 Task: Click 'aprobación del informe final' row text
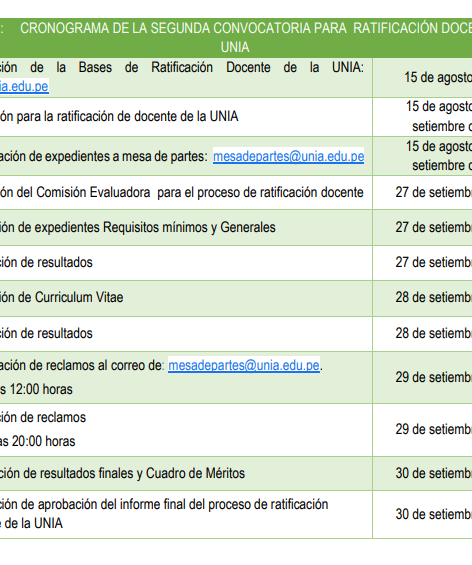click(164, 504)
